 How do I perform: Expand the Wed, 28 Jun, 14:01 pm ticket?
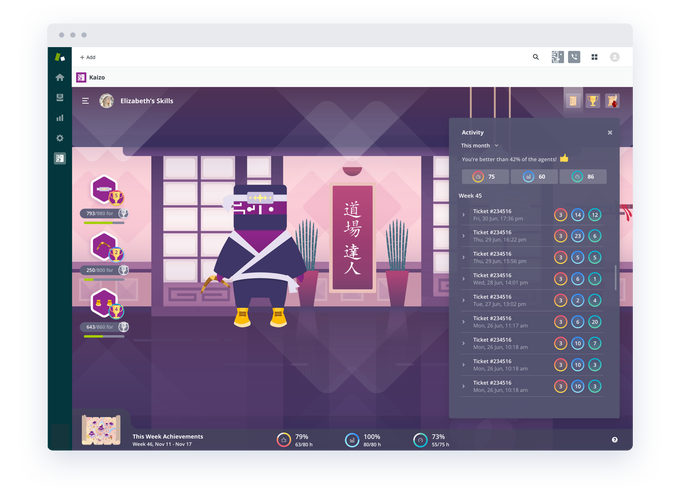[463, 279]
